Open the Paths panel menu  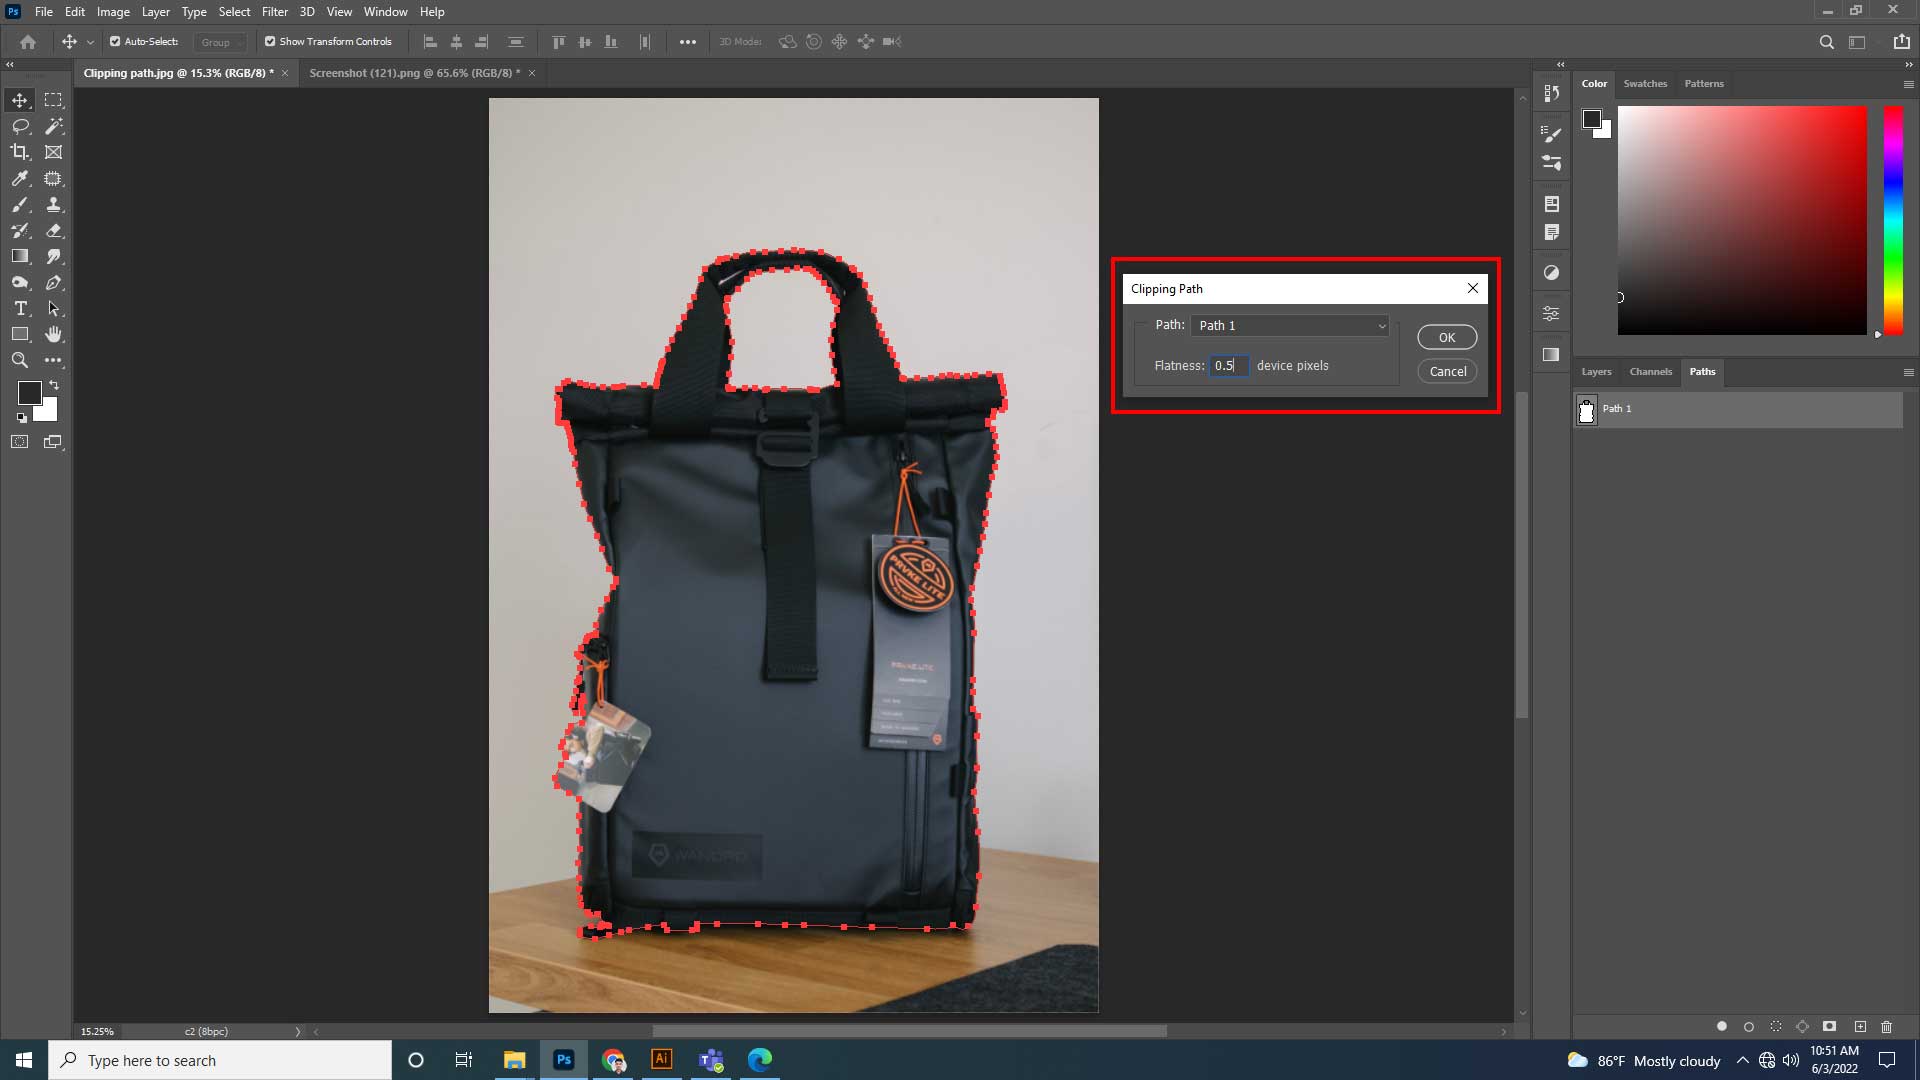click(1908, 372)
